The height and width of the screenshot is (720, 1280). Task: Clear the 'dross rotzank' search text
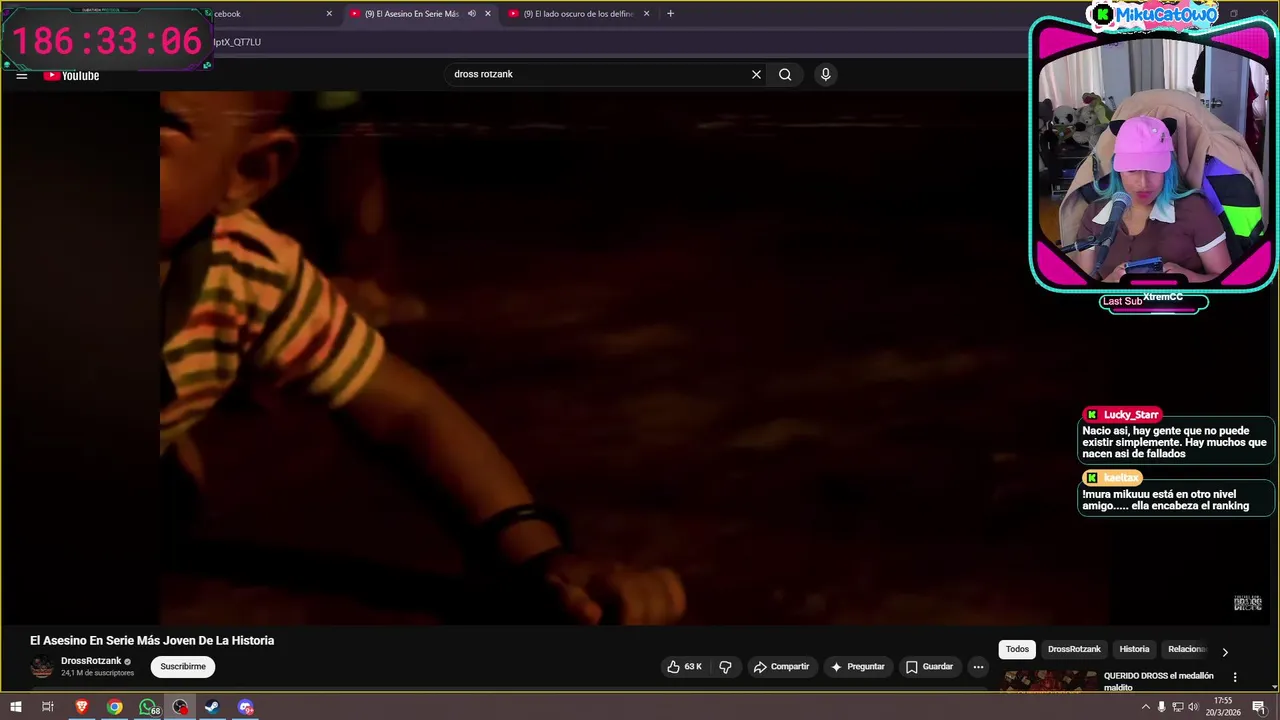(756, 74)
